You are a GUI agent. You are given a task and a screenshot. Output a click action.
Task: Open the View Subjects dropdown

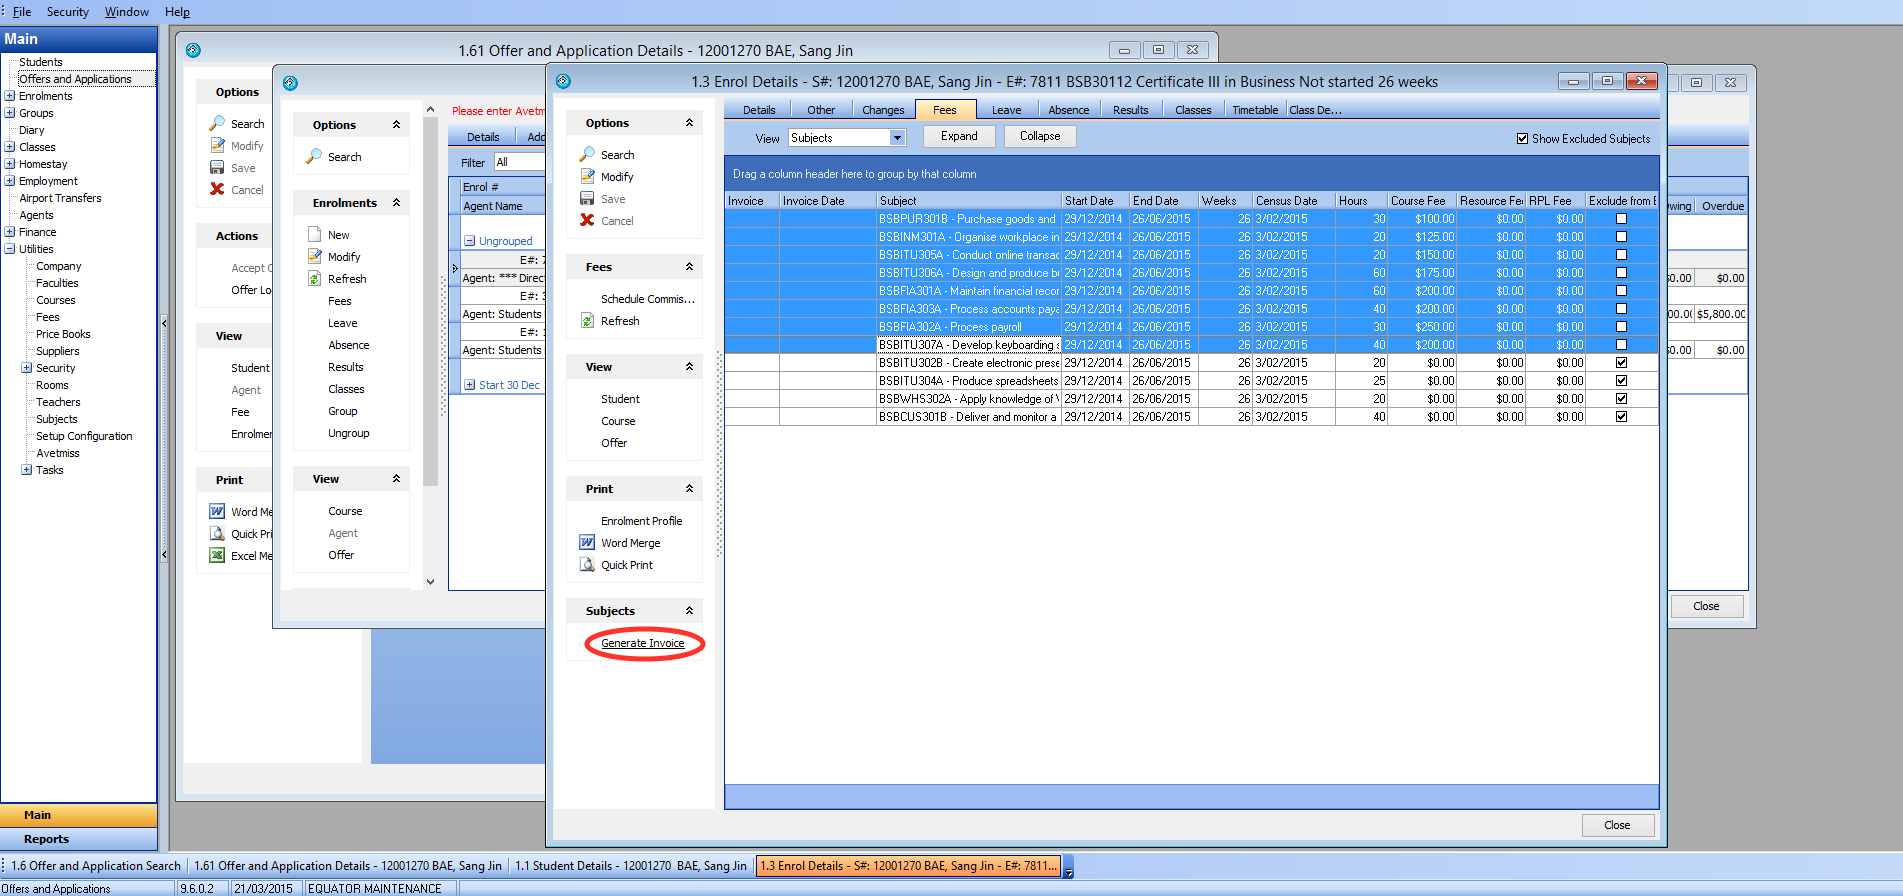(x=897, y=138)
